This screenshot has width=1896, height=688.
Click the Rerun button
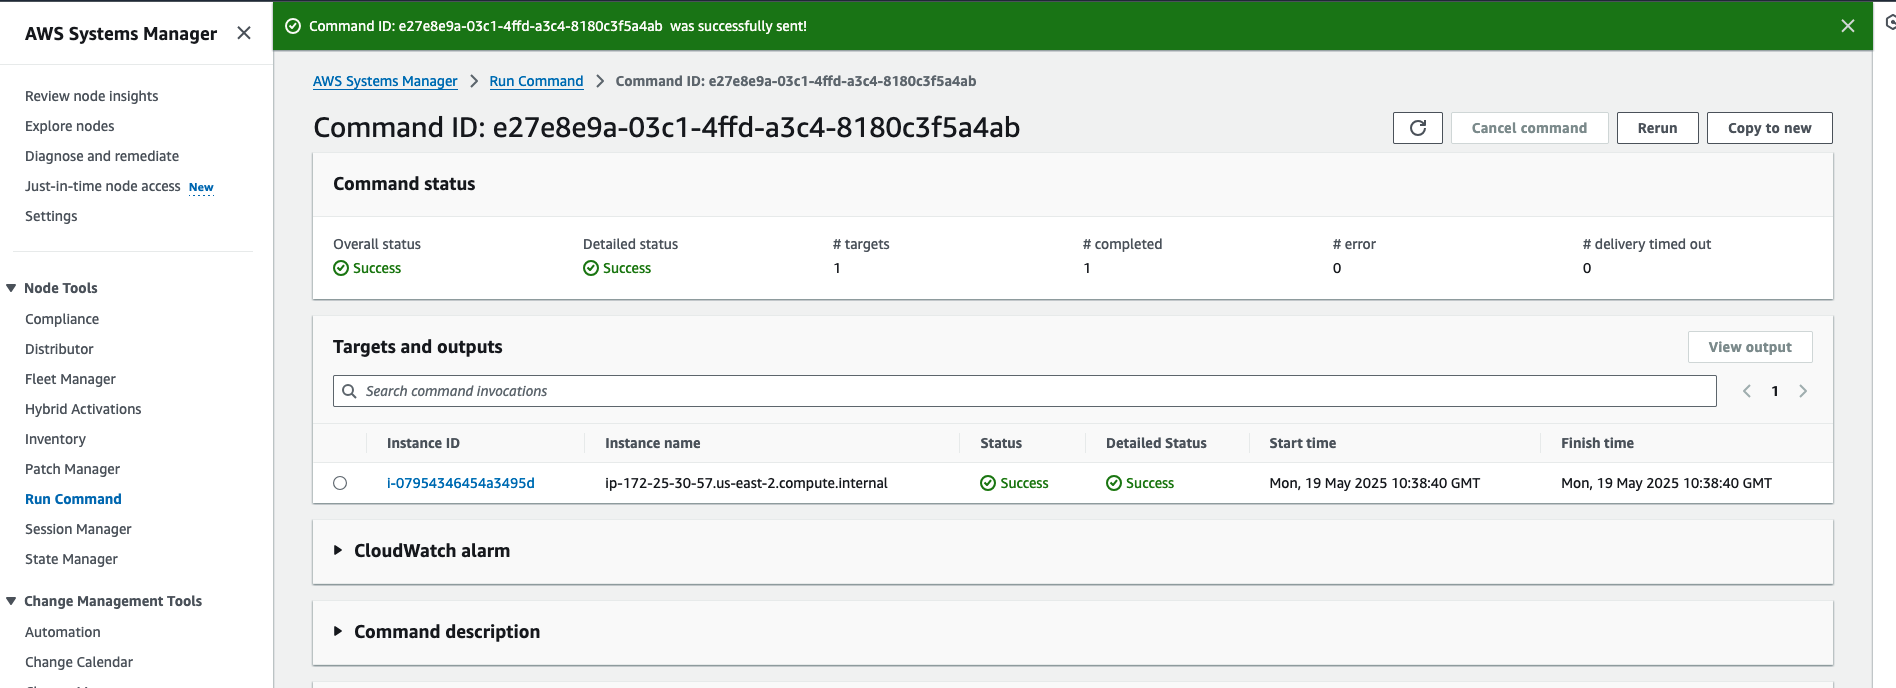pos(1657,128)
